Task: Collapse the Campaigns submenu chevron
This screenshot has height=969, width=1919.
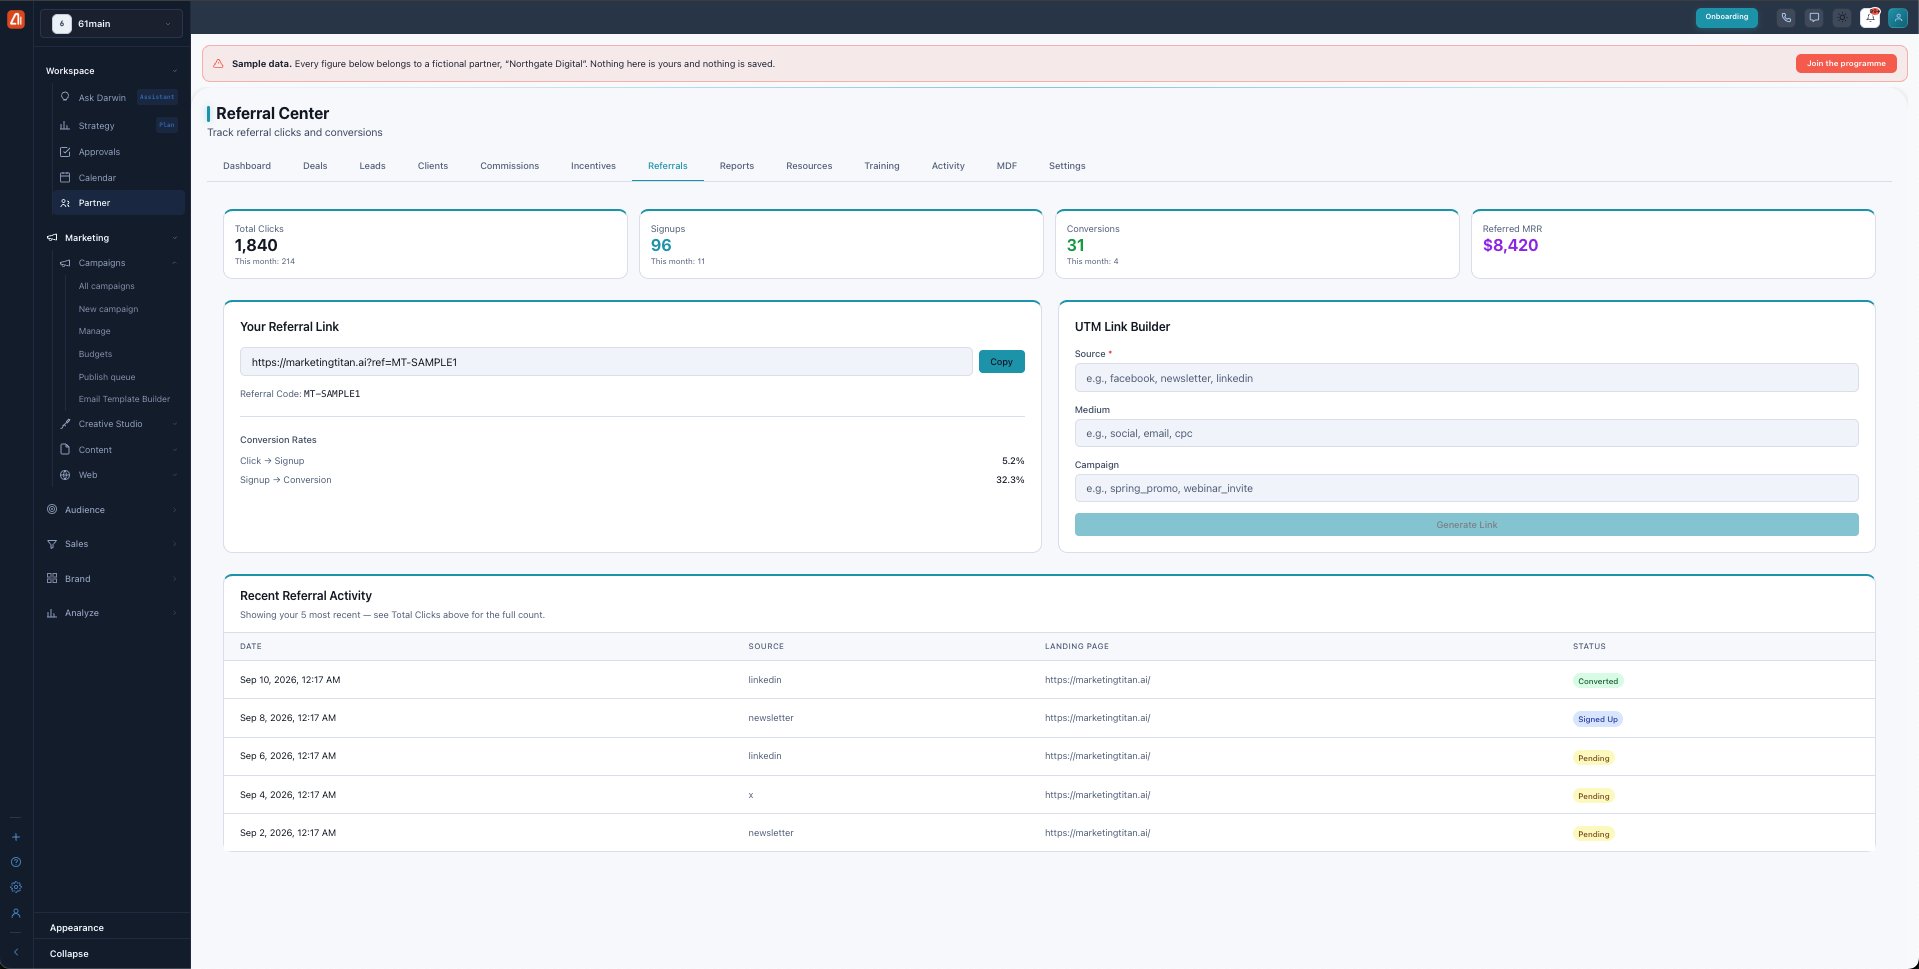Action: (174, 263)
